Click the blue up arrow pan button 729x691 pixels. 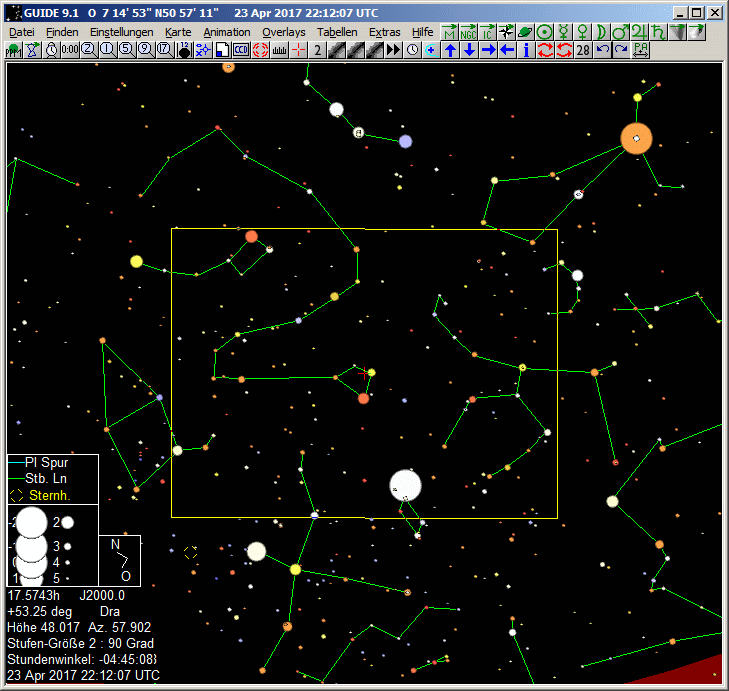pos(450,50)
